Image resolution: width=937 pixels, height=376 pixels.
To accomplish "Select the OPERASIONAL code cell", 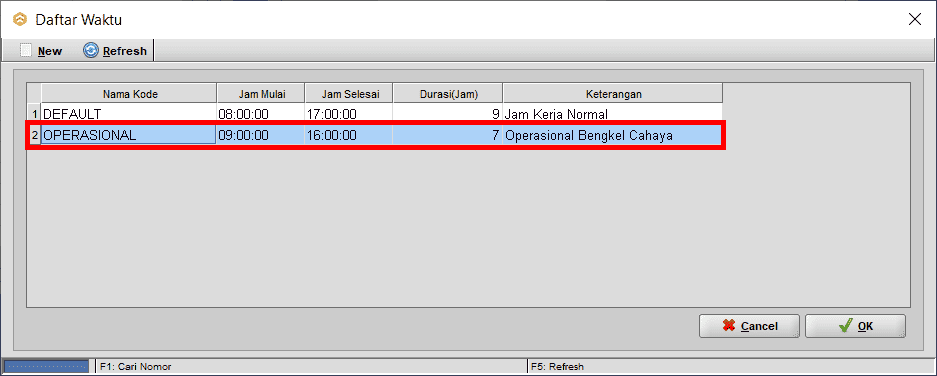I will click(128, 136).
